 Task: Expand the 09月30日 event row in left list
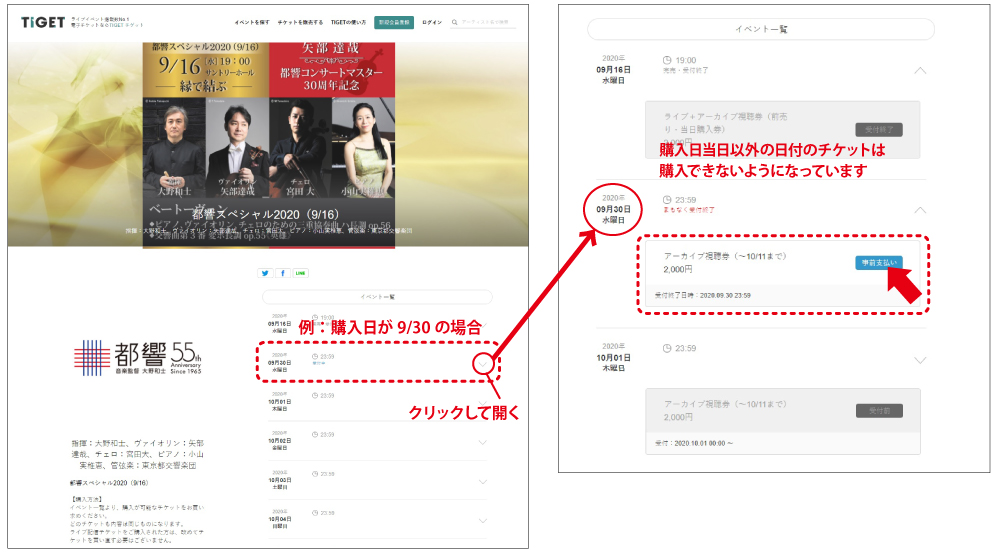(x=483, y=362)
